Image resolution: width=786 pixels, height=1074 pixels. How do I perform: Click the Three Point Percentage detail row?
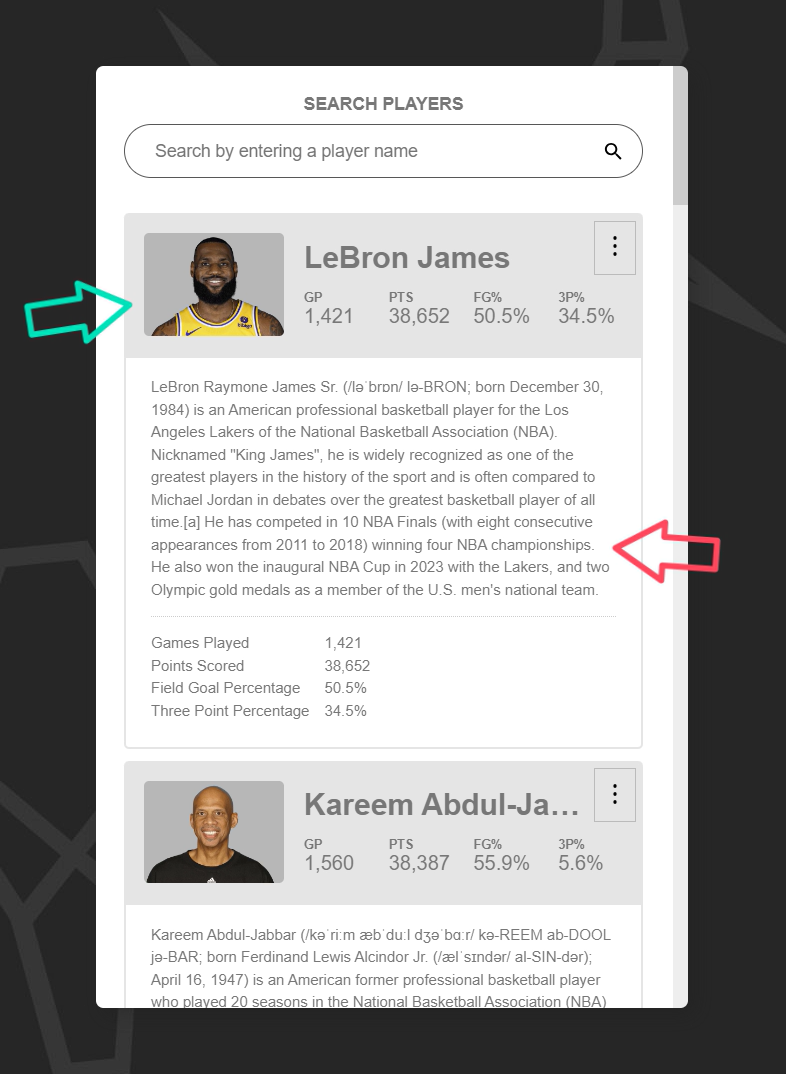tap(259, 711)
